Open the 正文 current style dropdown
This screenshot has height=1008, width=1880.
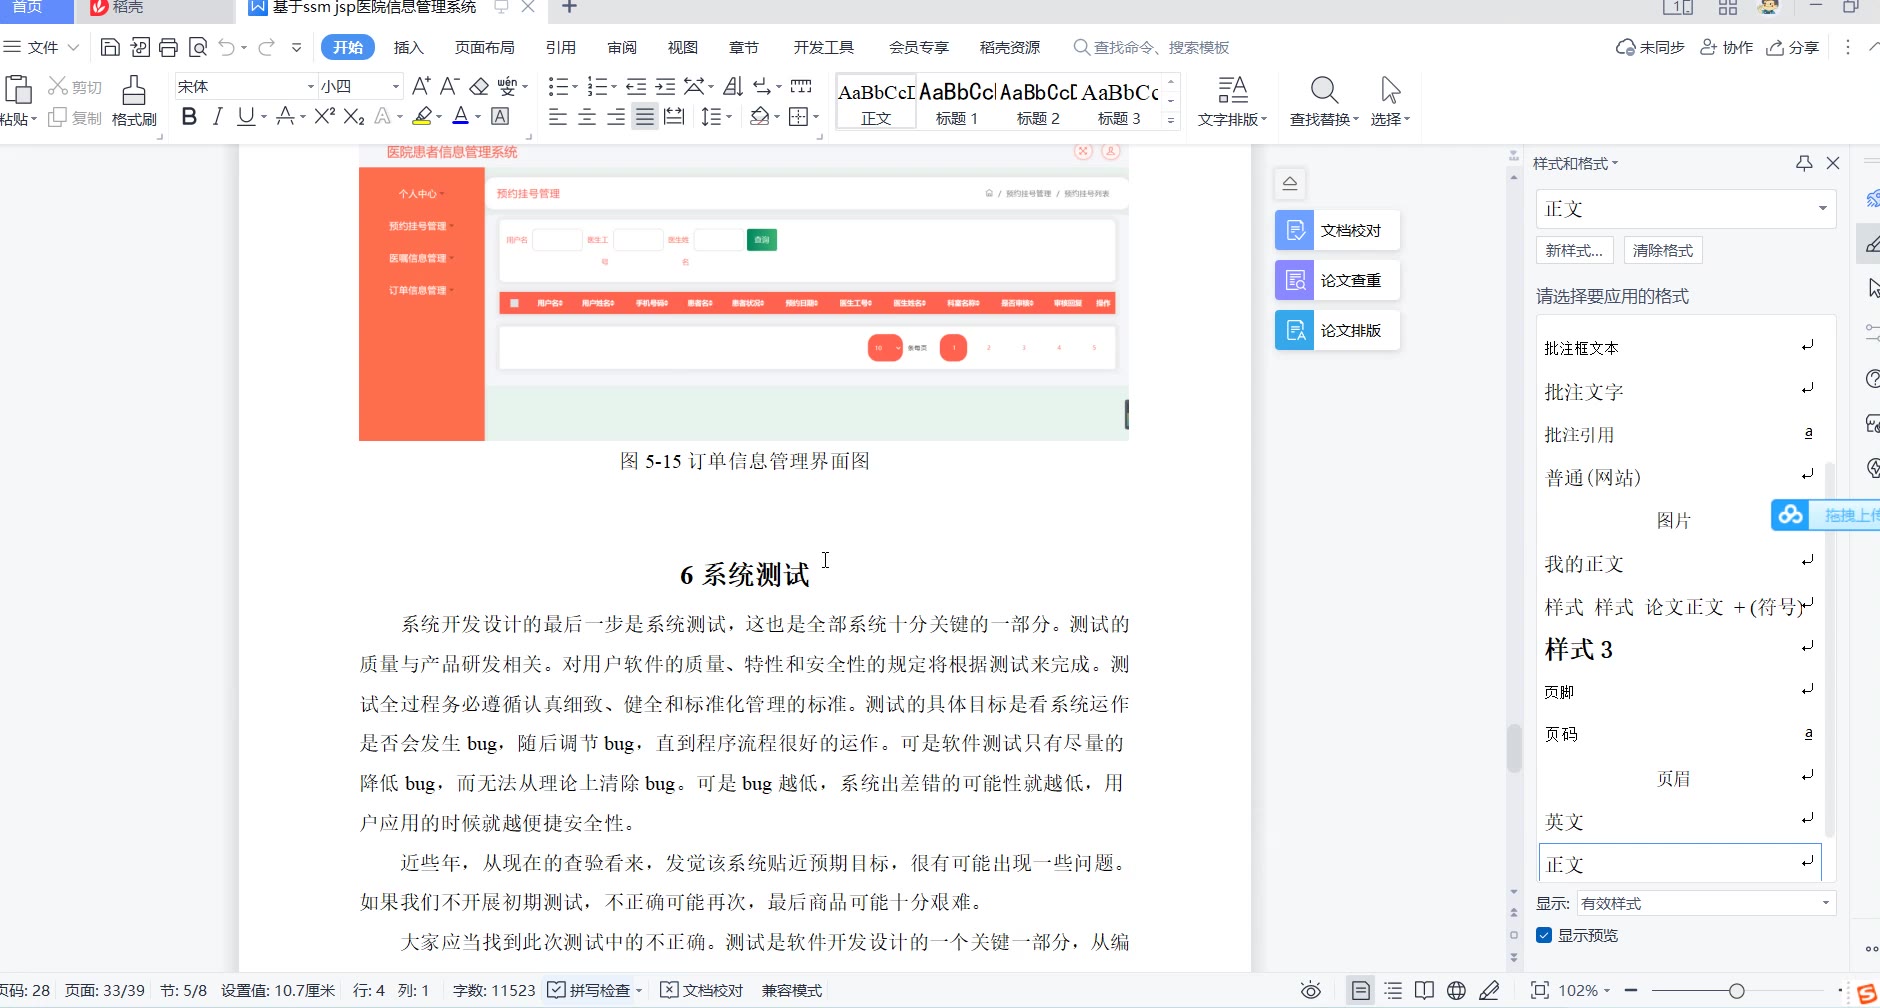click(1822, 209)
